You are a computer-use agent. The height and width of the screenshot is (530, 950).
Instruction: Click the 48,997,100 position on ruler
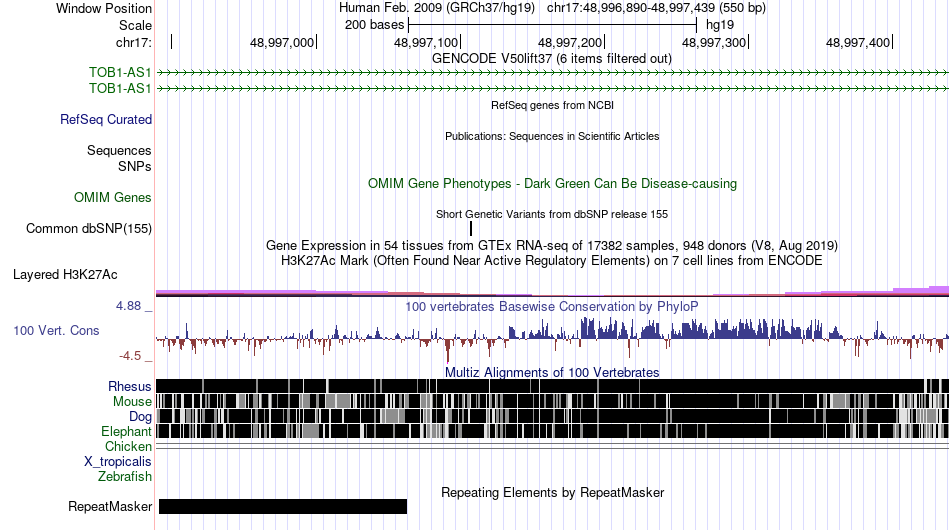click(427, 42)
